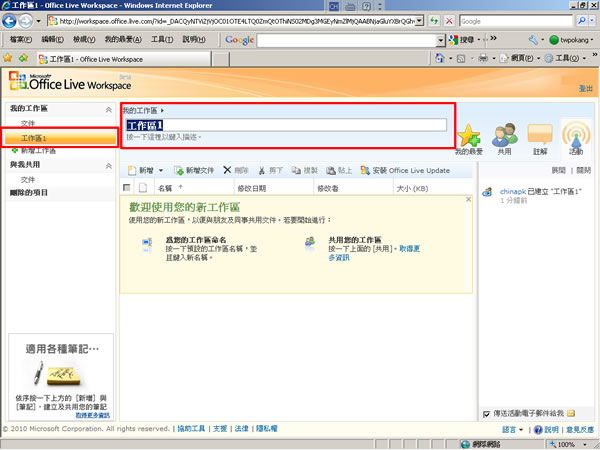This screenshot has width=600, height=450.
Task: Click the Office Live Workspace logo
Action: [x=70, y=81]
